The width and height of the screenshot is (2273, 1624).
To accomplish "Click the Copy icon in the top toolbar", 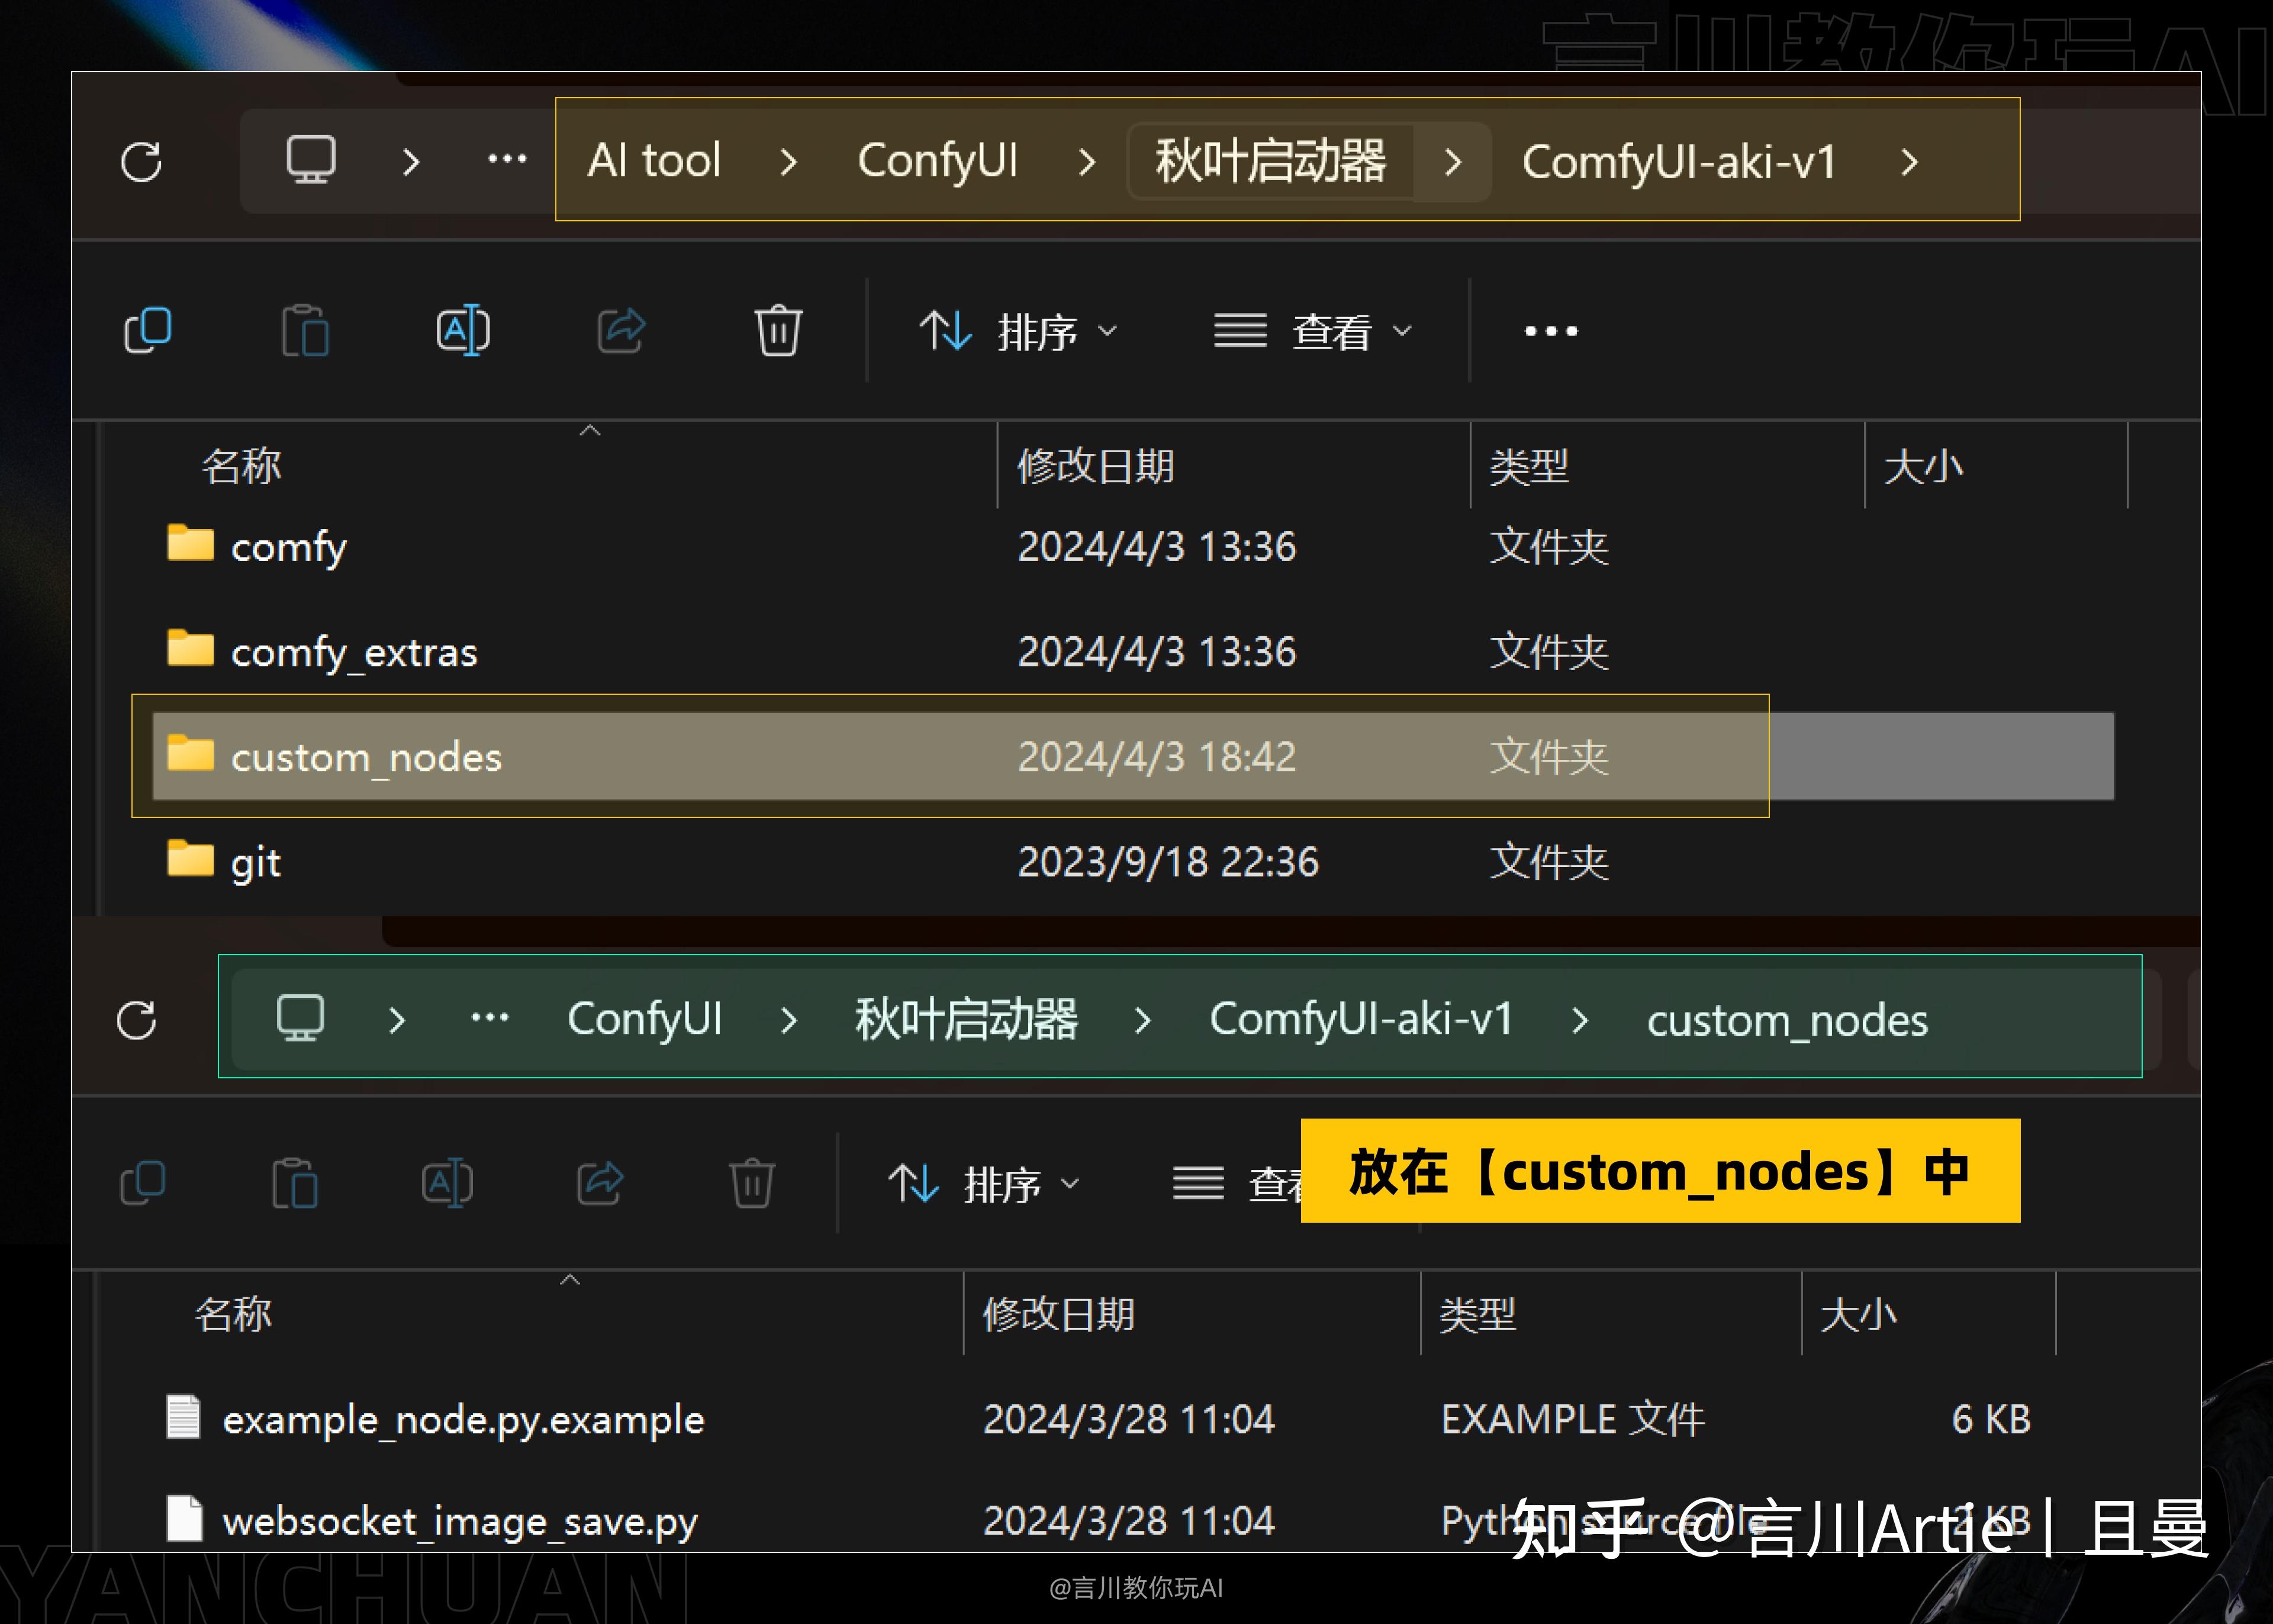I will pyautogui.click(x=148, y=330).
